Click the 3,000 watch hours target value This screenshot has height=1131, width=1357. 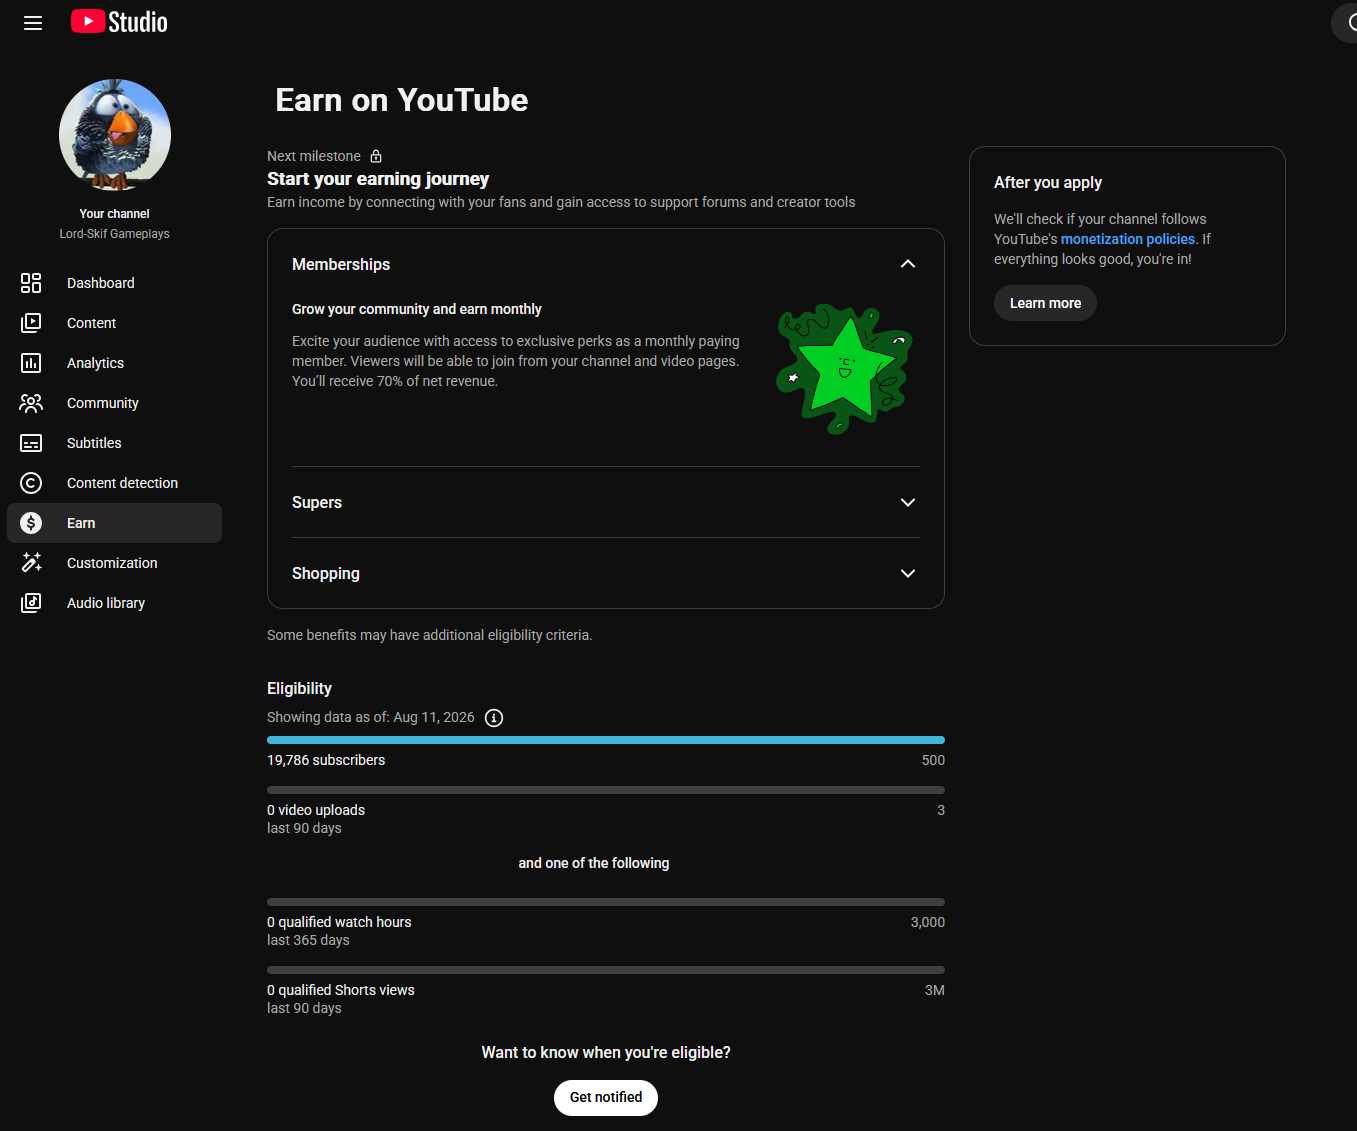(x=928, y=922)
